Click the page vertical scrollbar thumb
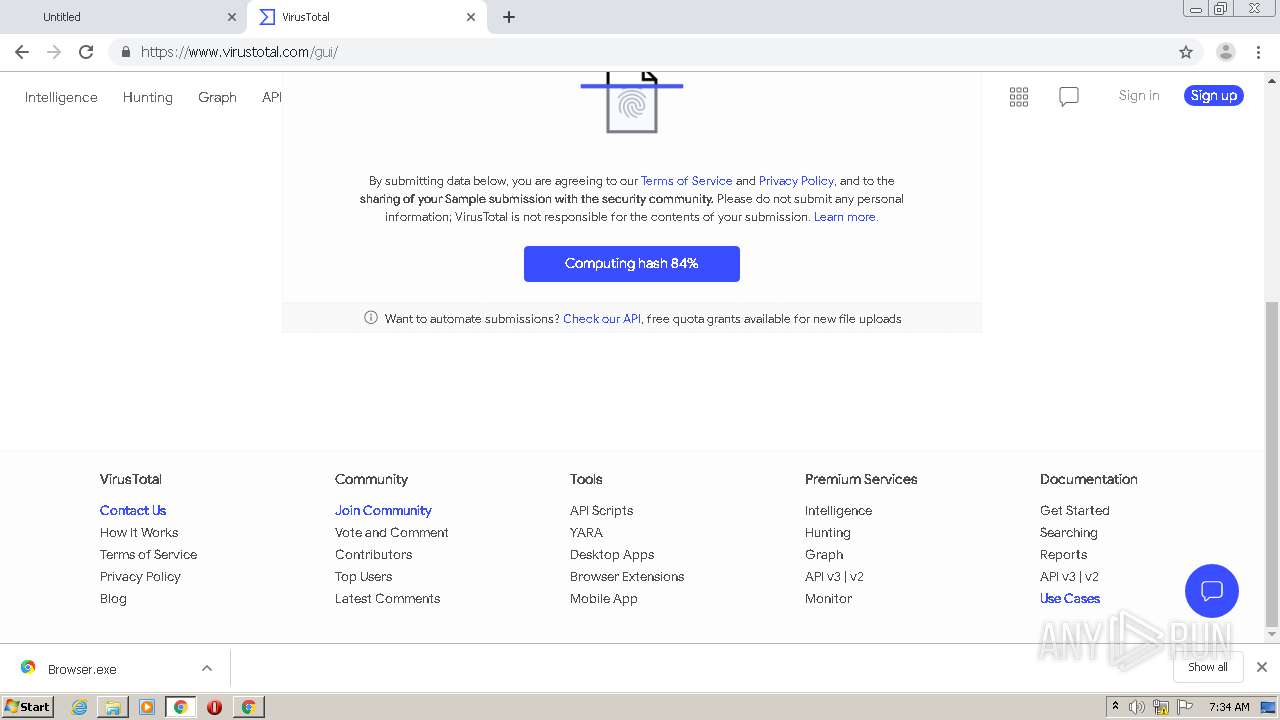The height and width of the screenshot is (720, 1280). pyautogui.click(x=1272, y=462)
